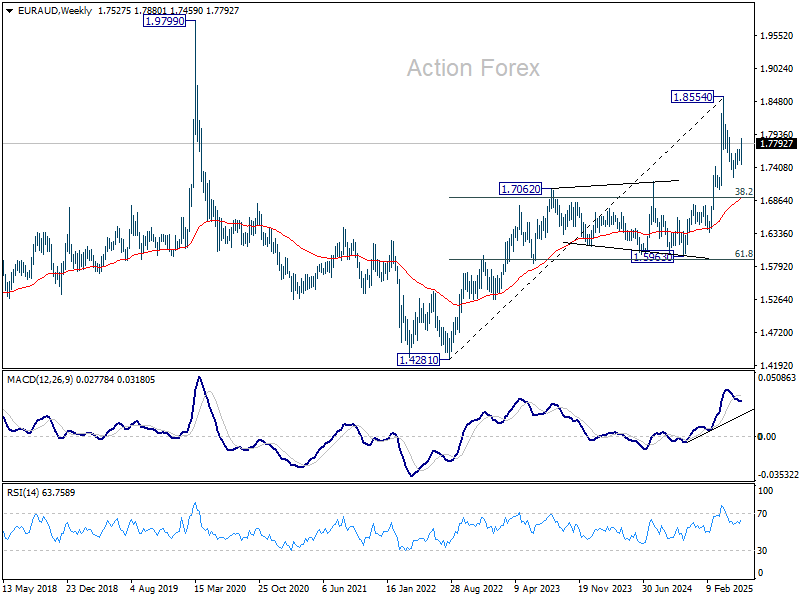Click the 4 Aug 2019 date label
800x600 pixels.
tap(154, 588)
